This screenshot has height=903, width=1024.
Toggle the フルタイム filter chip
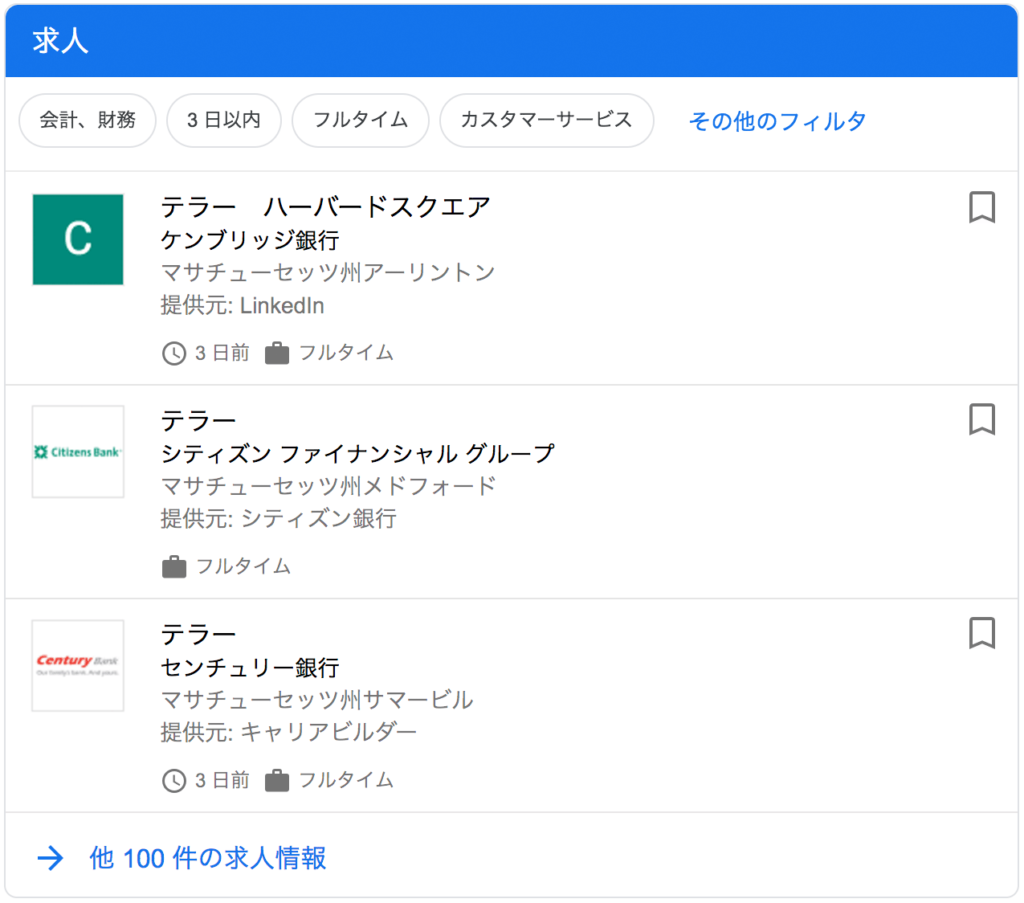point(360,120)
